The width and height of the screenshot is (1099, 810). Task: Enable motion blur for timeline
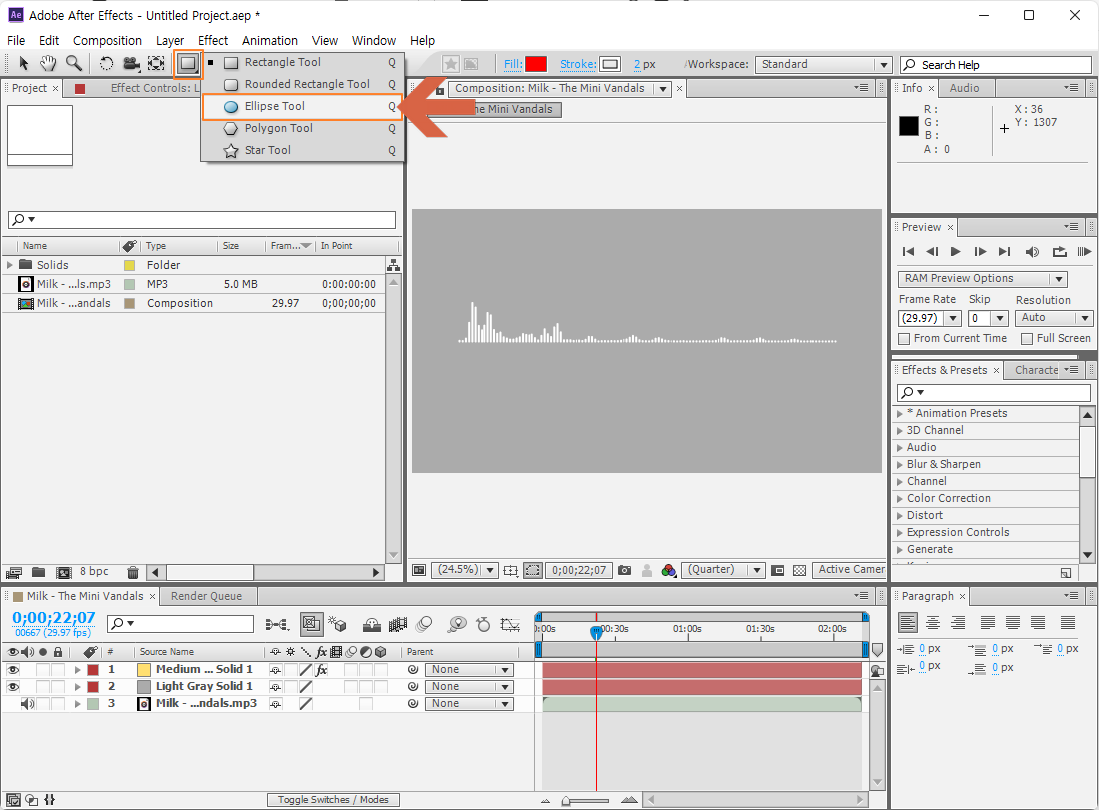point(424,624)
